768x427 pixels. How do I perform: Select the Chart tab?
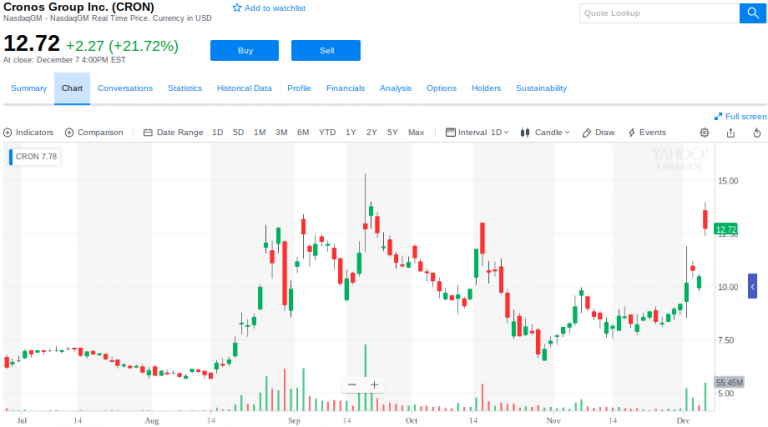coord(72,88)
